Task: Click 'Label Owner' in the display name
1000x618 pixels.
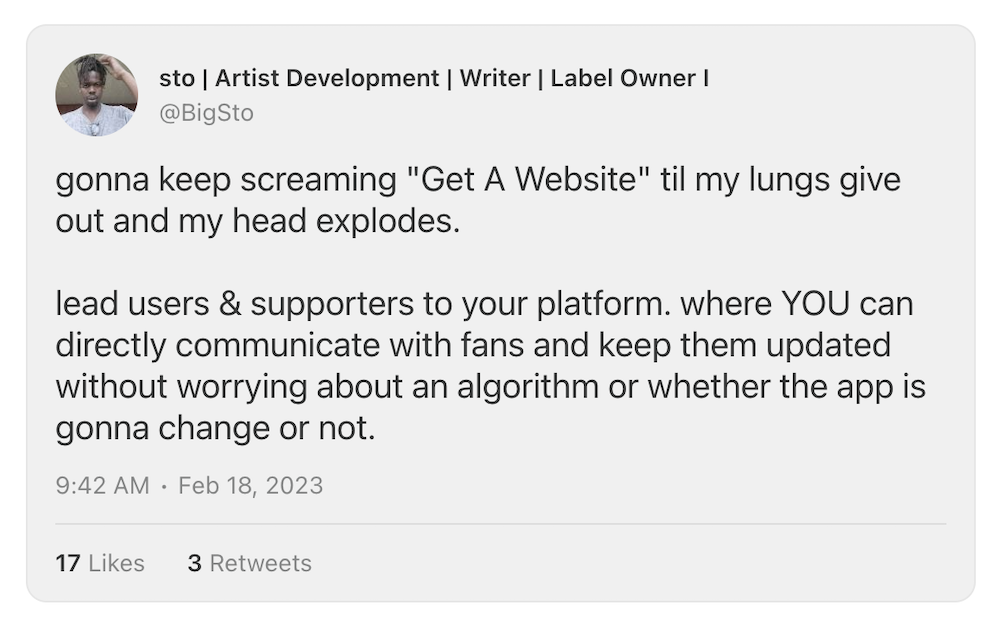Action: click(623, 79)
